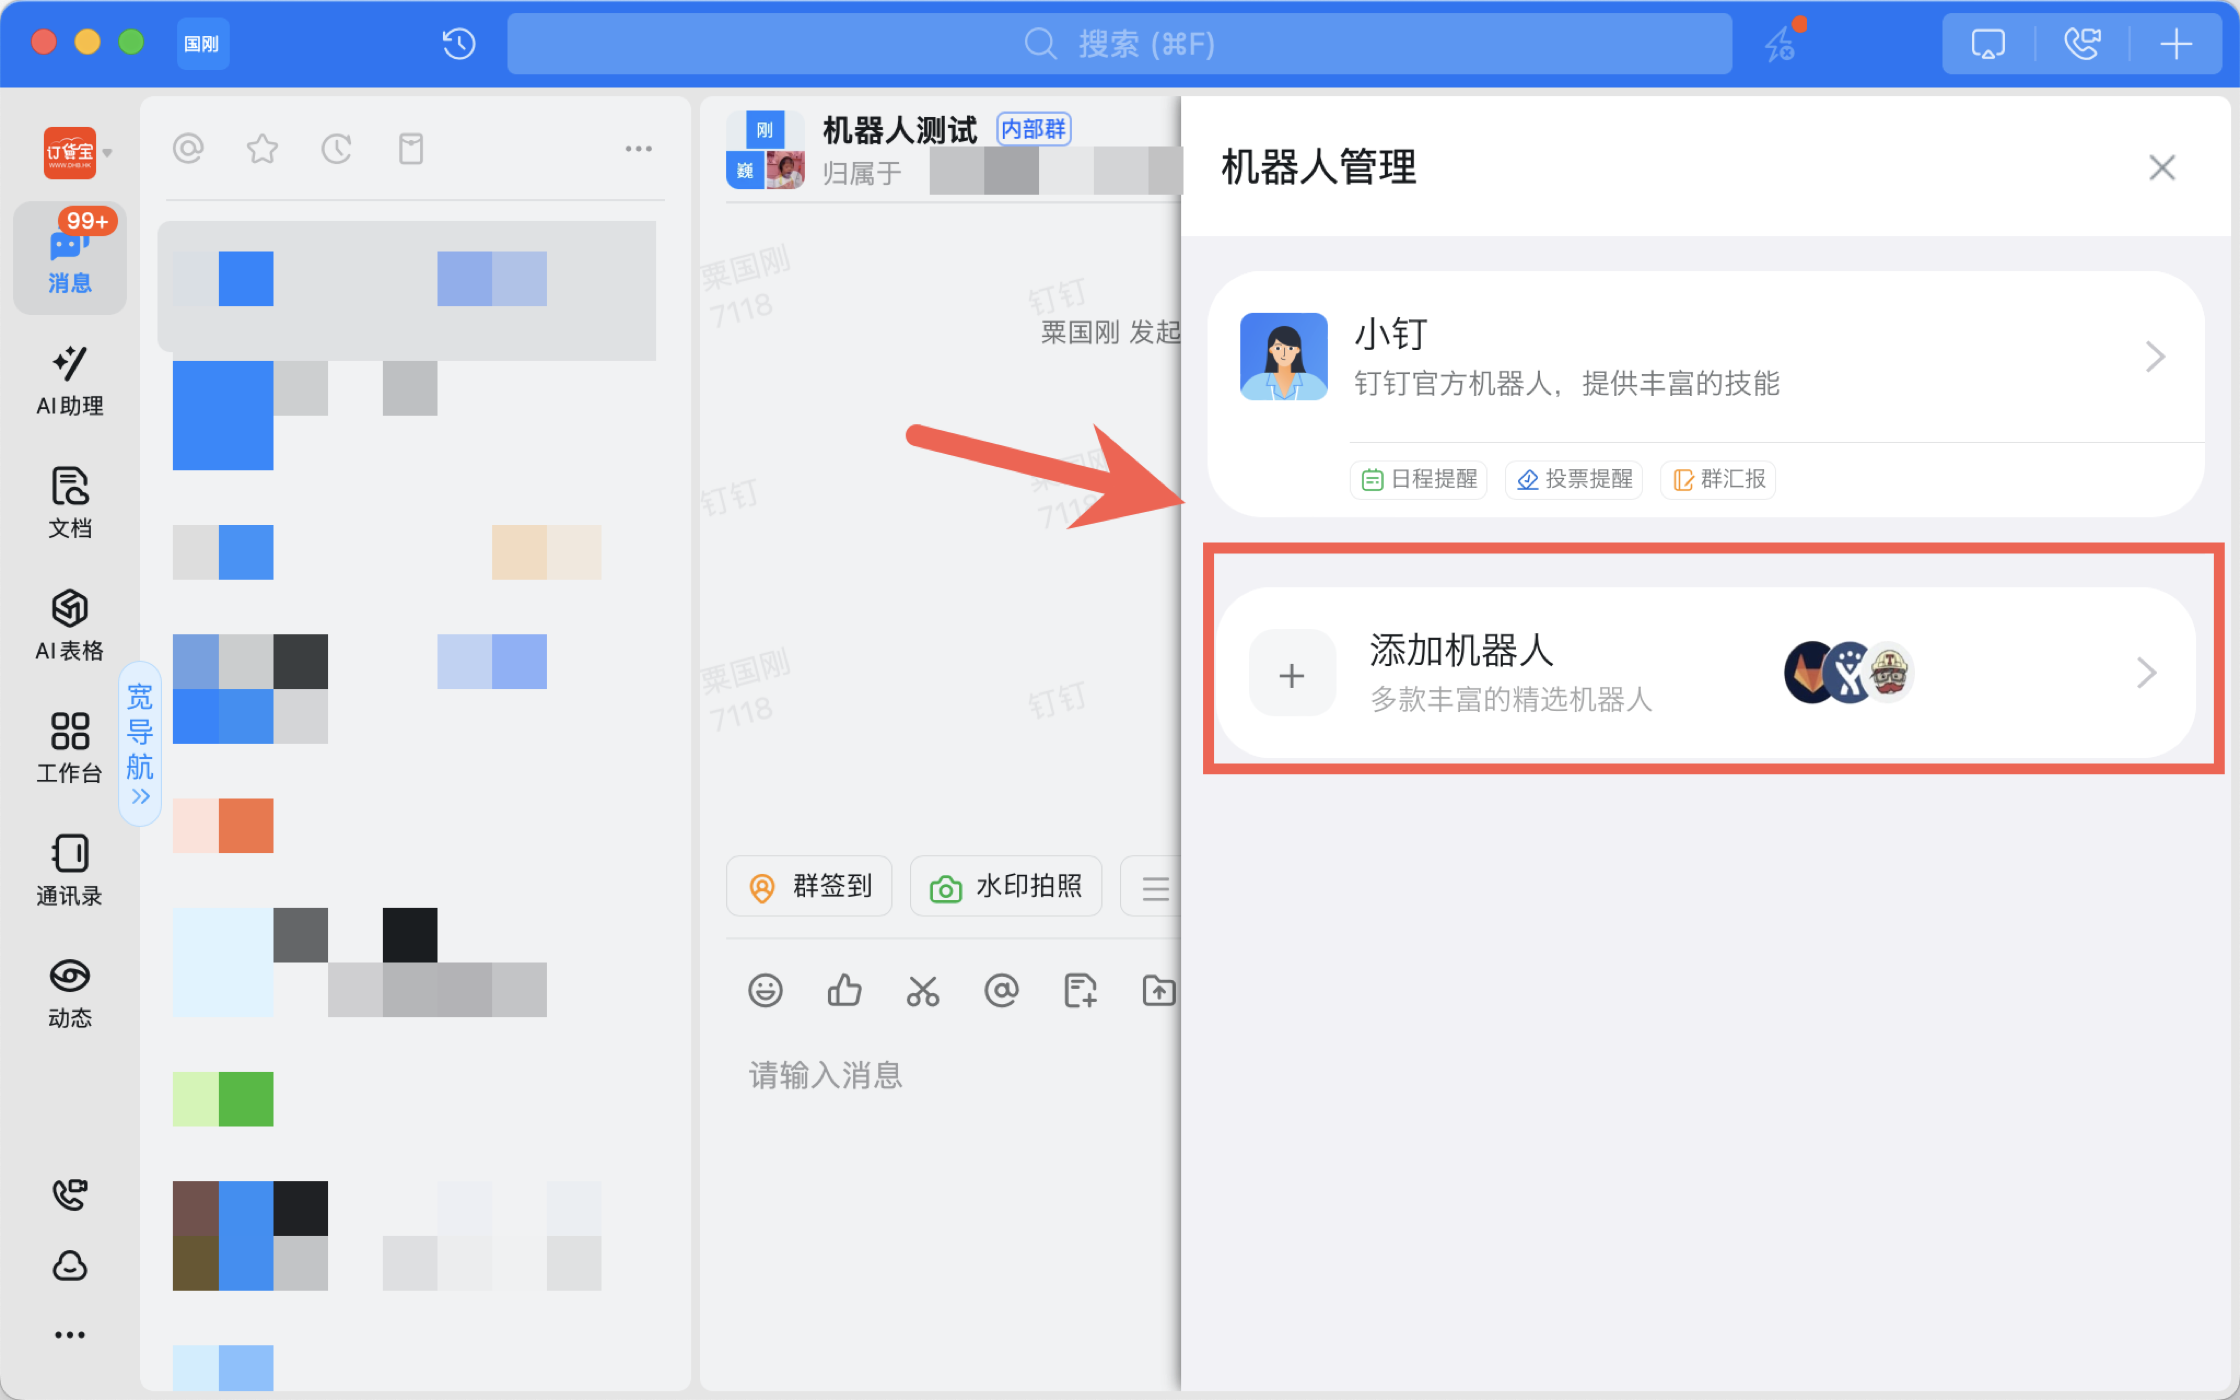Open 通讯录 contacts
The image size is (2240, 1400).
[69, 870]
